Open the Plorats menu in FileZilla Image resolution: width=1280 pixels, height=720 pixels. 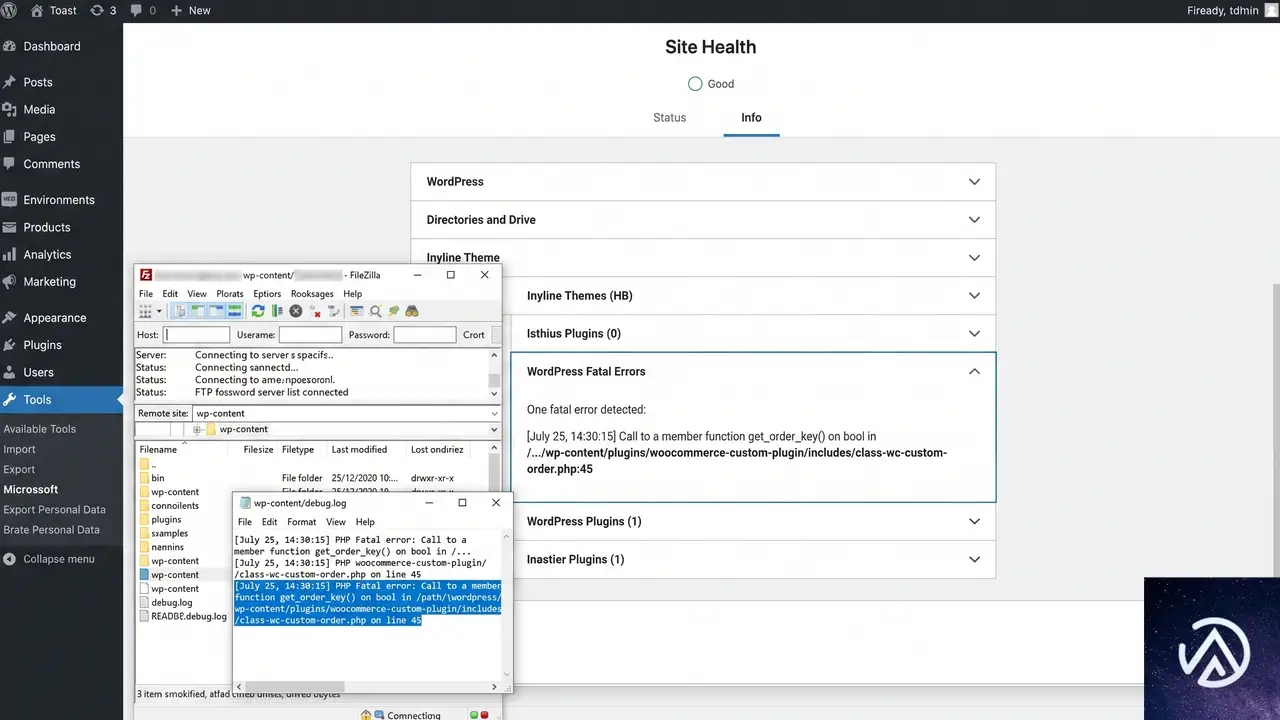[230, 294]
